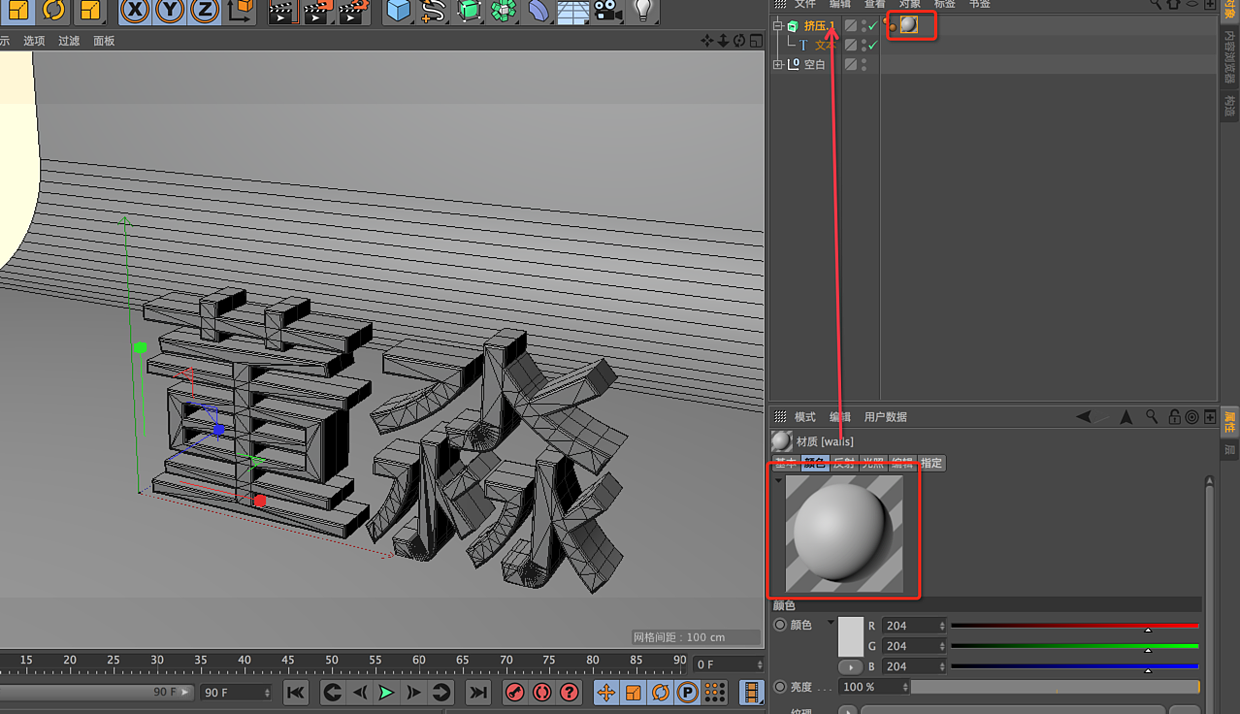
Task: Select the 文本 spline object
Action: (x=824, y=45)
